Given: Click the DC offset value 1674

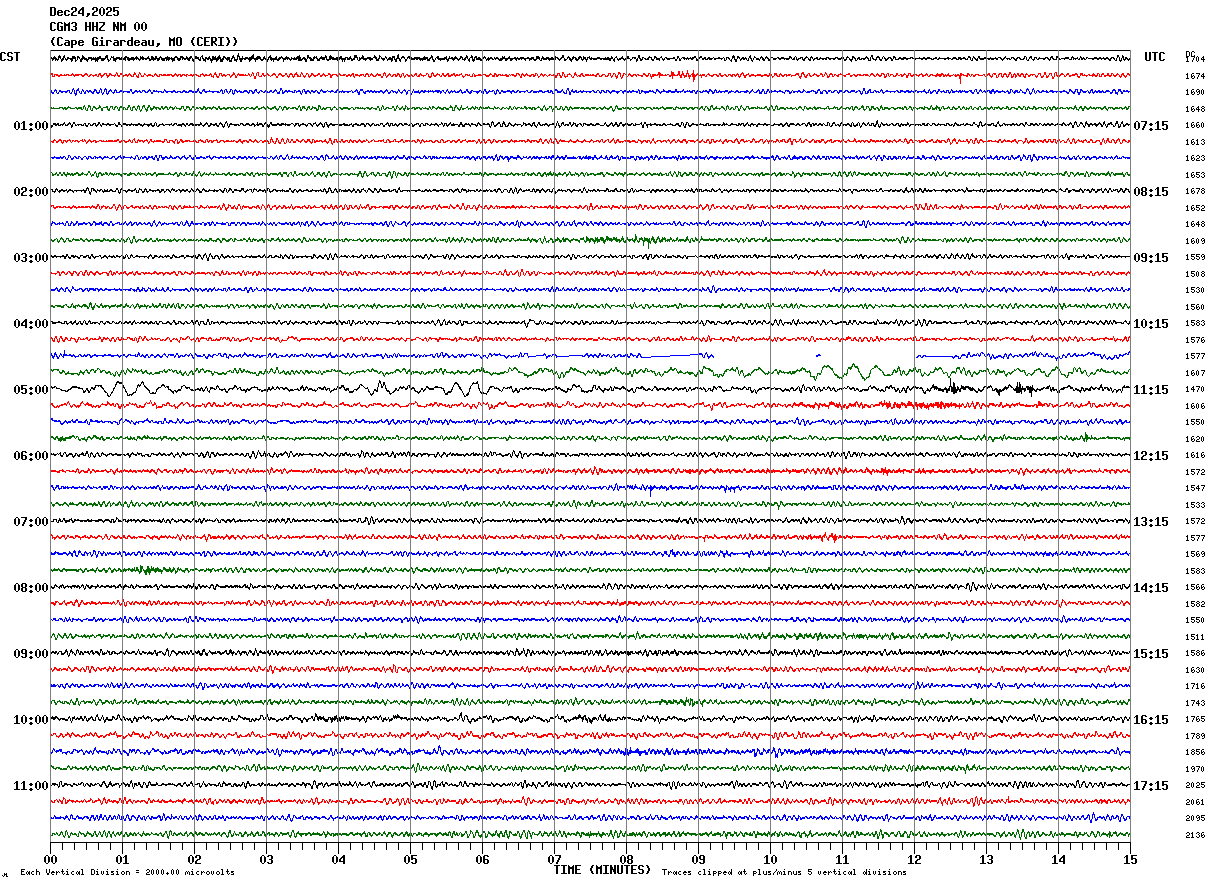Looking at the screenshot, I should click(x=1195, y=76).
